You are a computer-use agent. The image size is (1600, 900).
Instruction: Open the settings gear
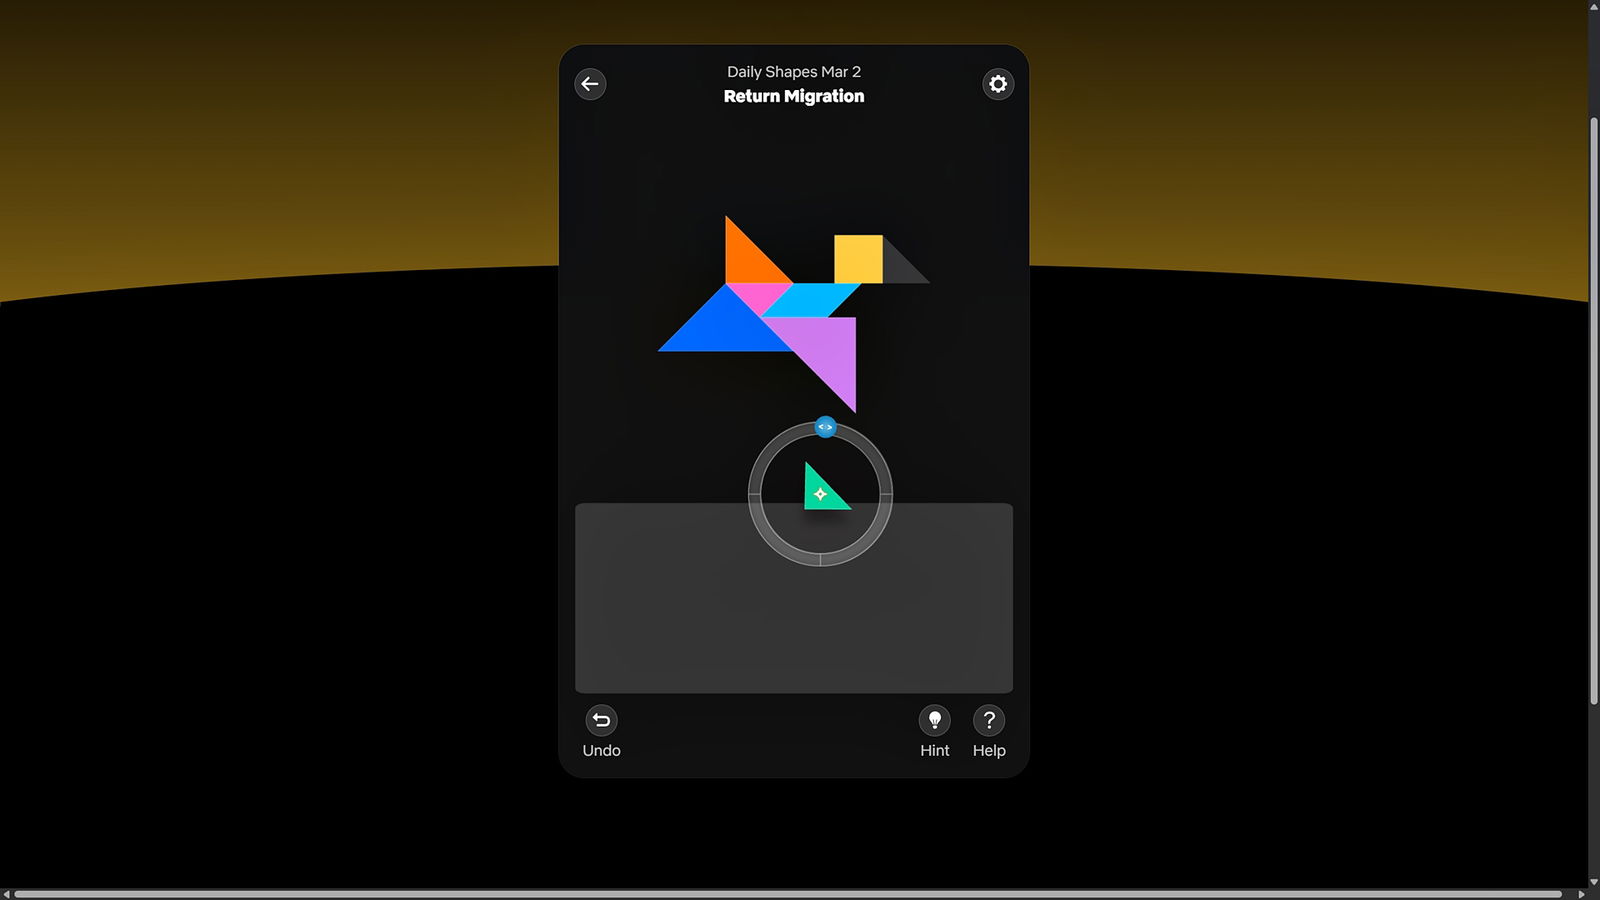997,84
